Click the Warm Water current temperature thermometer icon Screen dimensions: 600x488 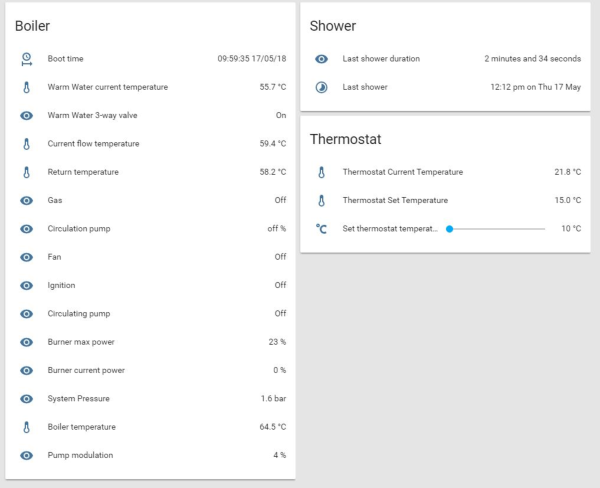point(27,87)
